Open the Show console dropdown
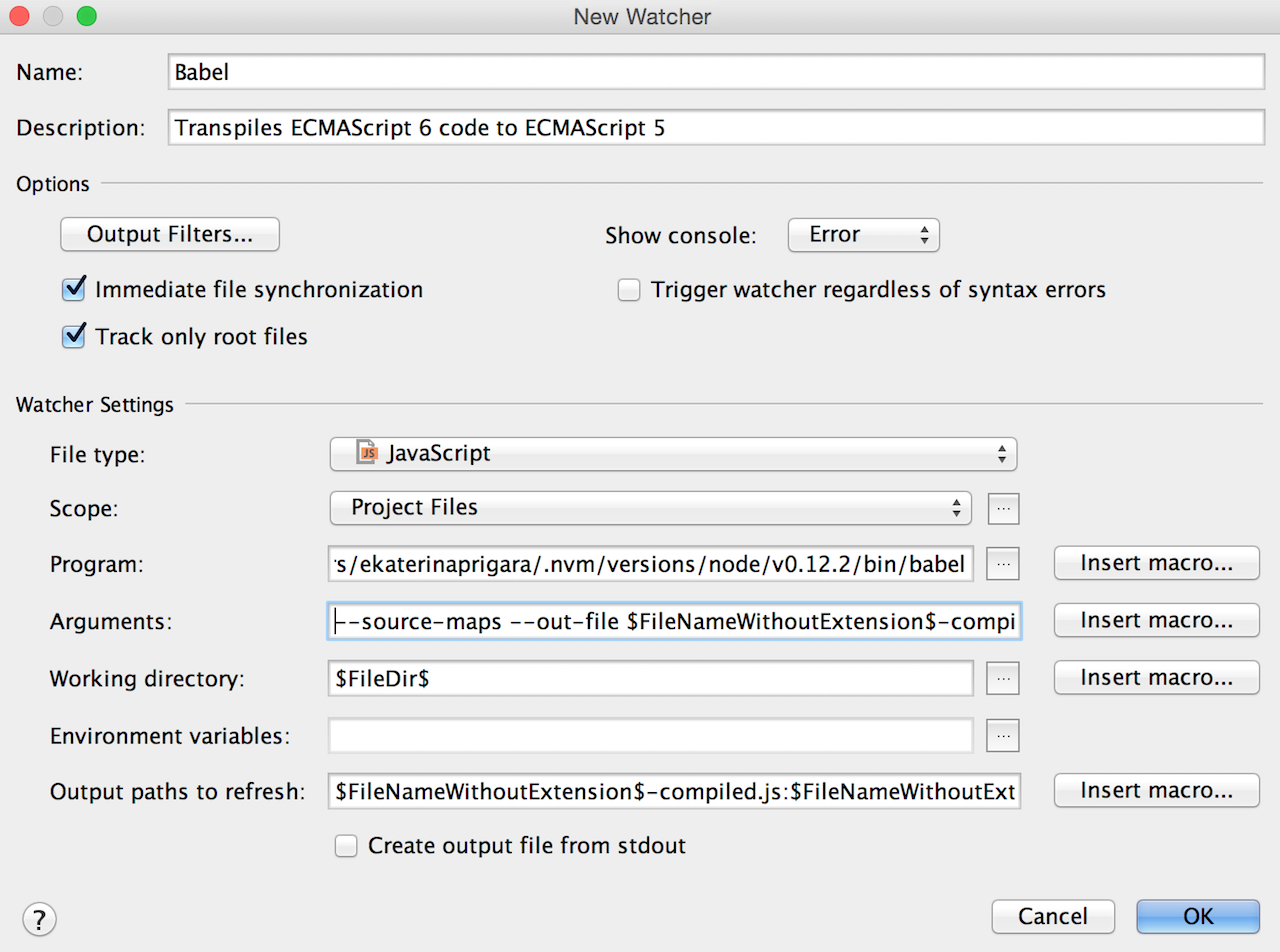Screen dimensions: 1280x952 point(864,235)
